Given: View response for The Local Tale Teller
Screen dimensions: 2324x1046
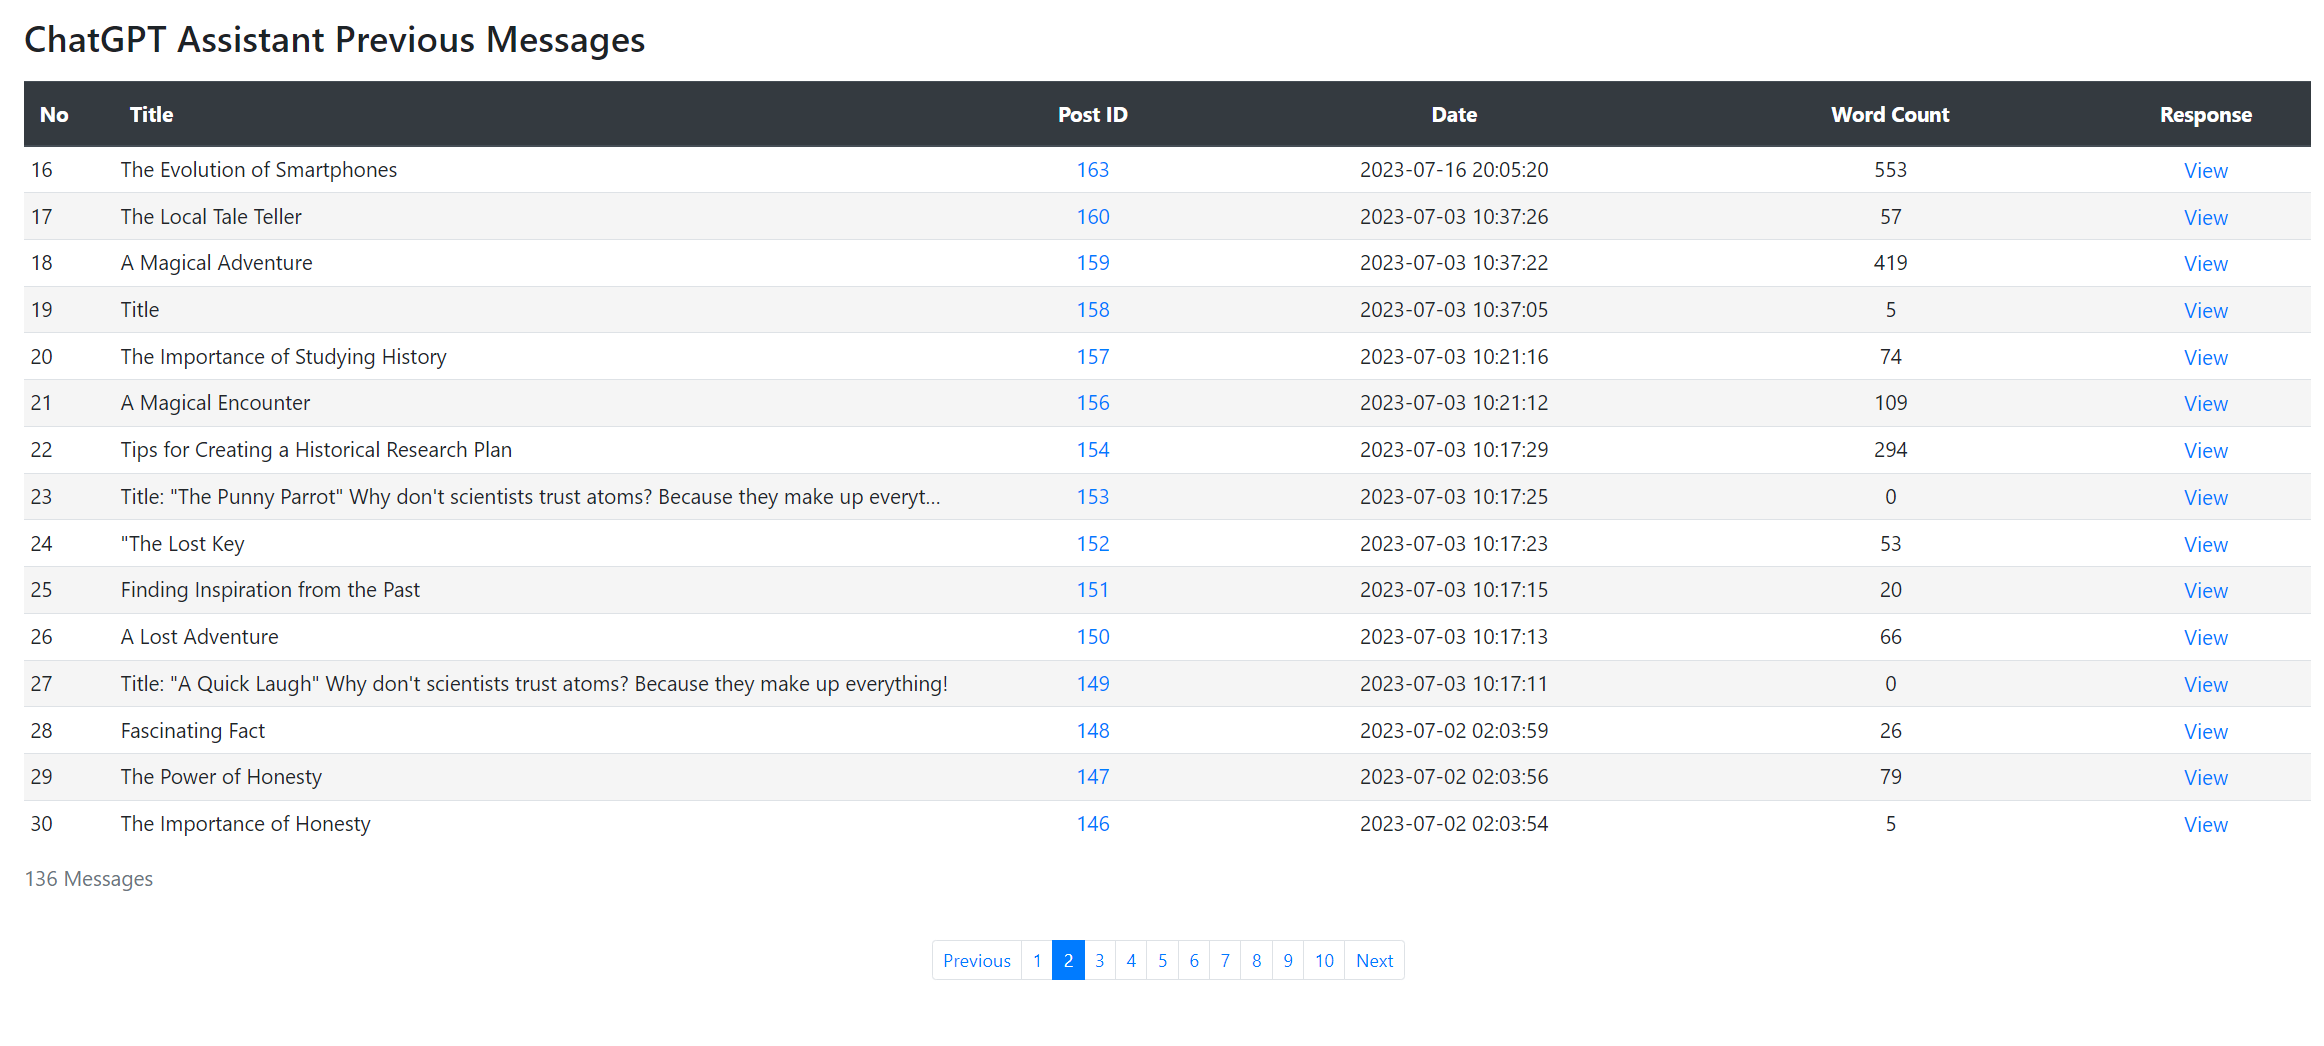Looking at the screenshot, I should pyautogui.click(x=2205, y=218).
